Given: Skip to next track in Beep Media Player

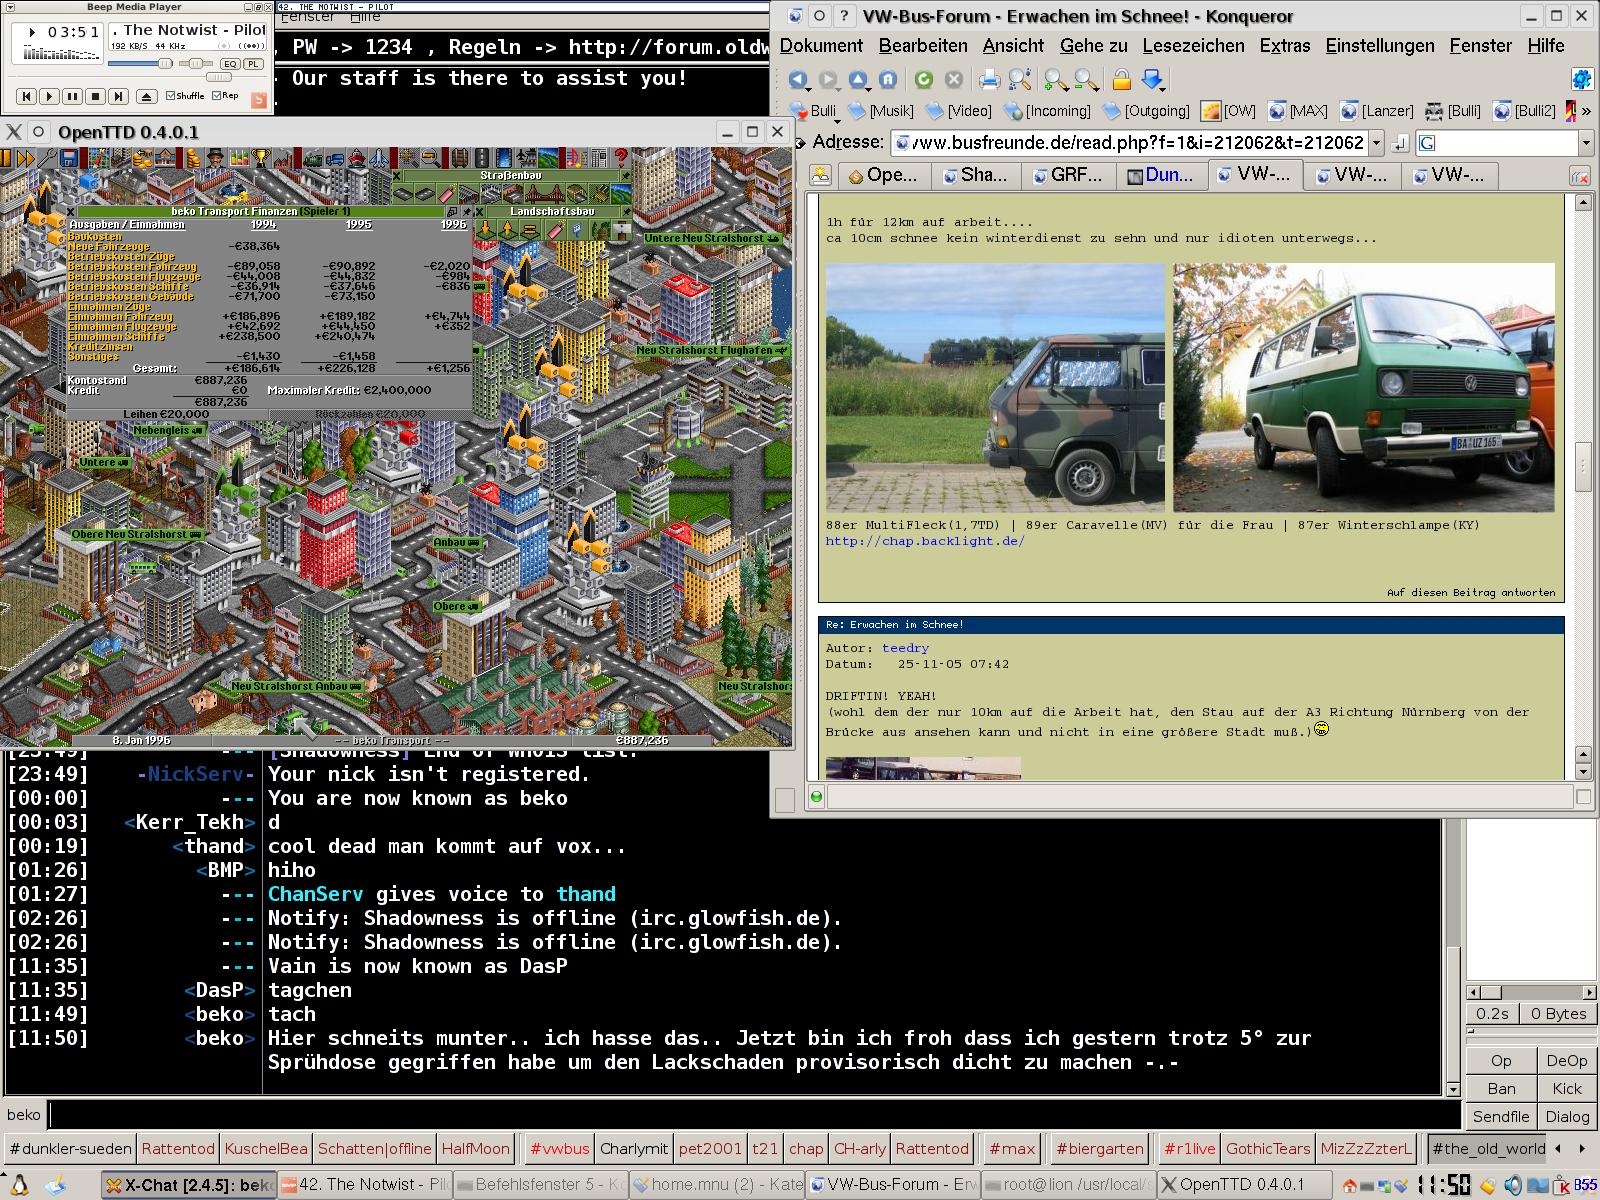Looking at the screenshot, I should 118,96.
